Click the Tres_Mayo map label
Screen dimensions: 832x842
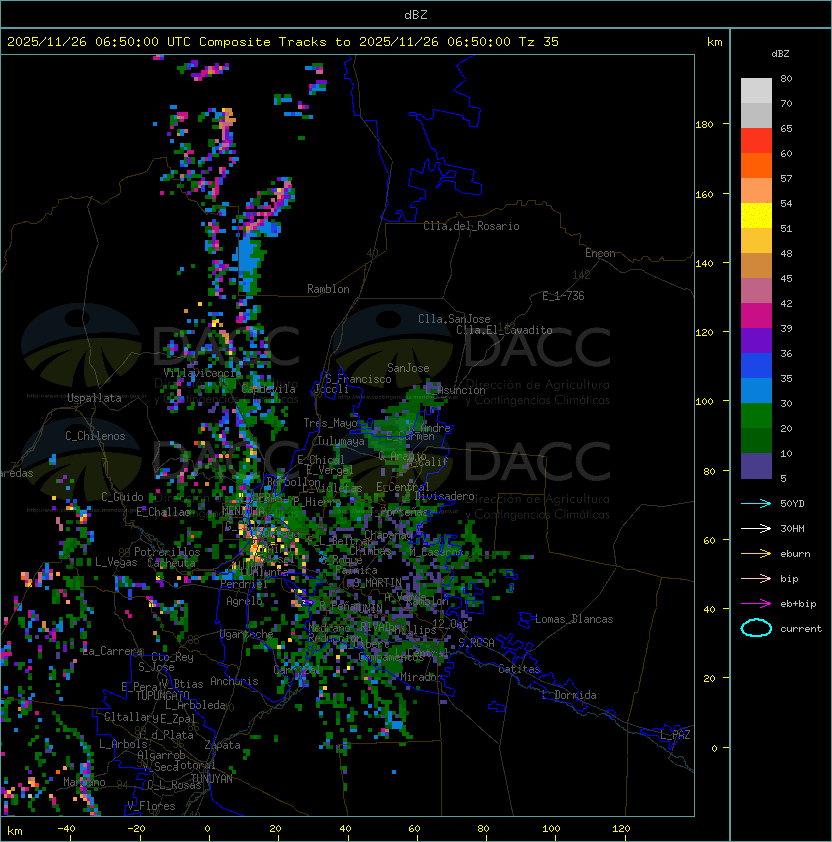(330, 423)
